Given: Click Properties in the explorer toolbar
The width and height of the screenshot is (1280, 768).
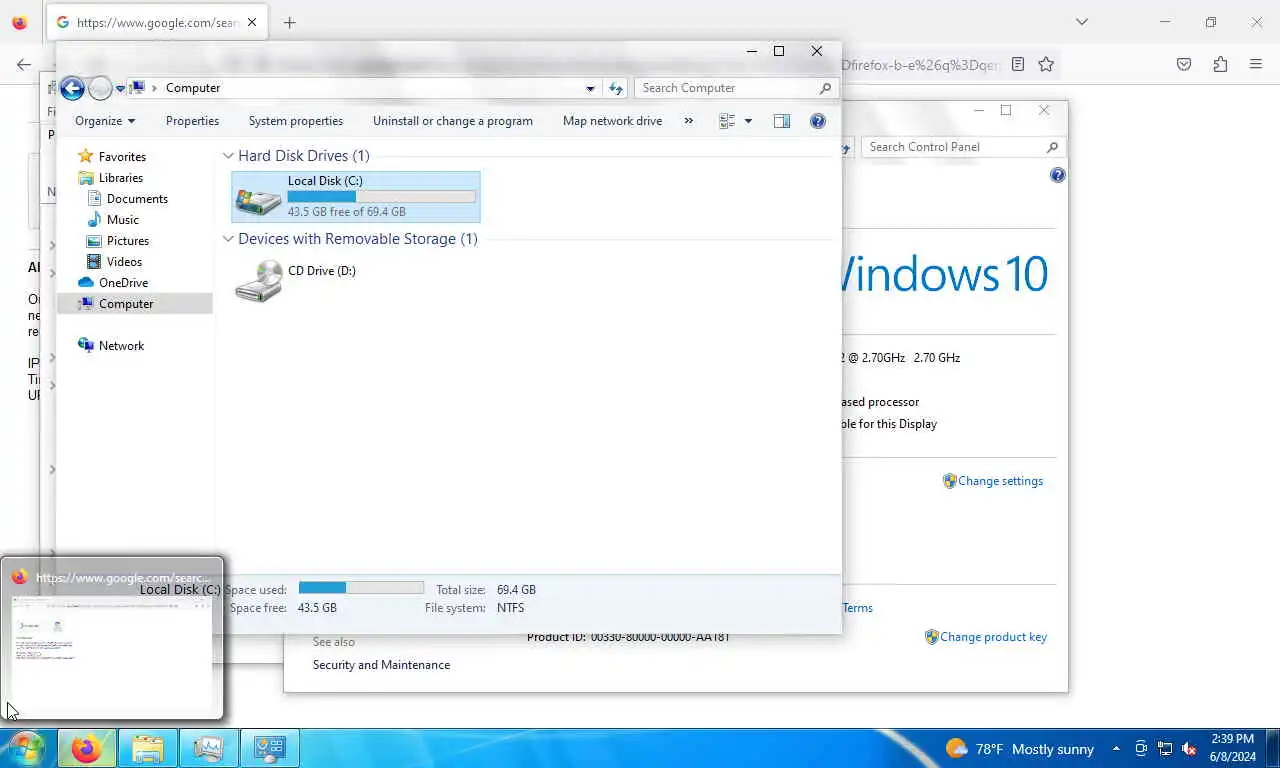Looking at the screenshot, I should (x=192, y=121).
